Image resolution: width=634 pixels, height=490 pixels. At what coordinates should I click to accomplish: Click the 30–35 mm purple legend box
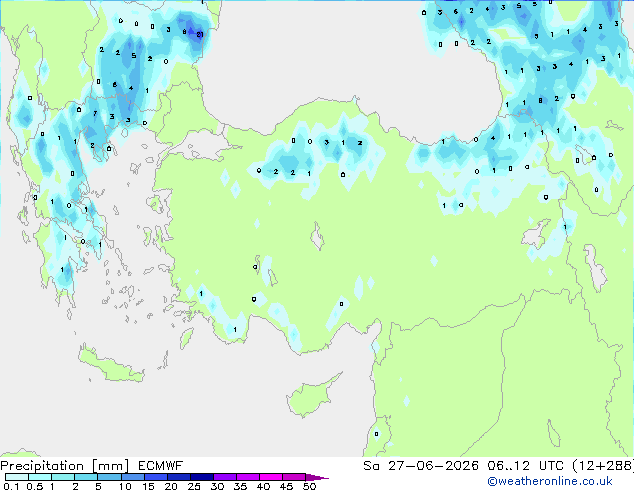click(224, 477)
